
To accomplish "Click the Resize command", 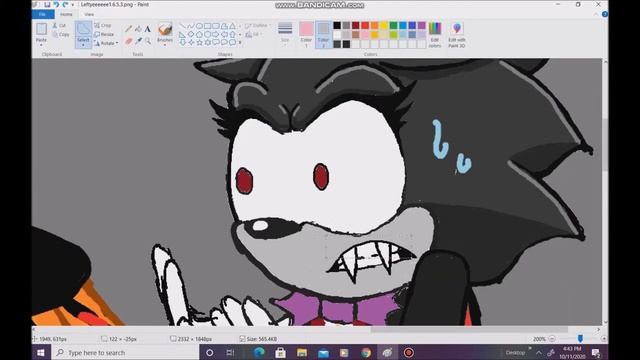I will 104,35.
